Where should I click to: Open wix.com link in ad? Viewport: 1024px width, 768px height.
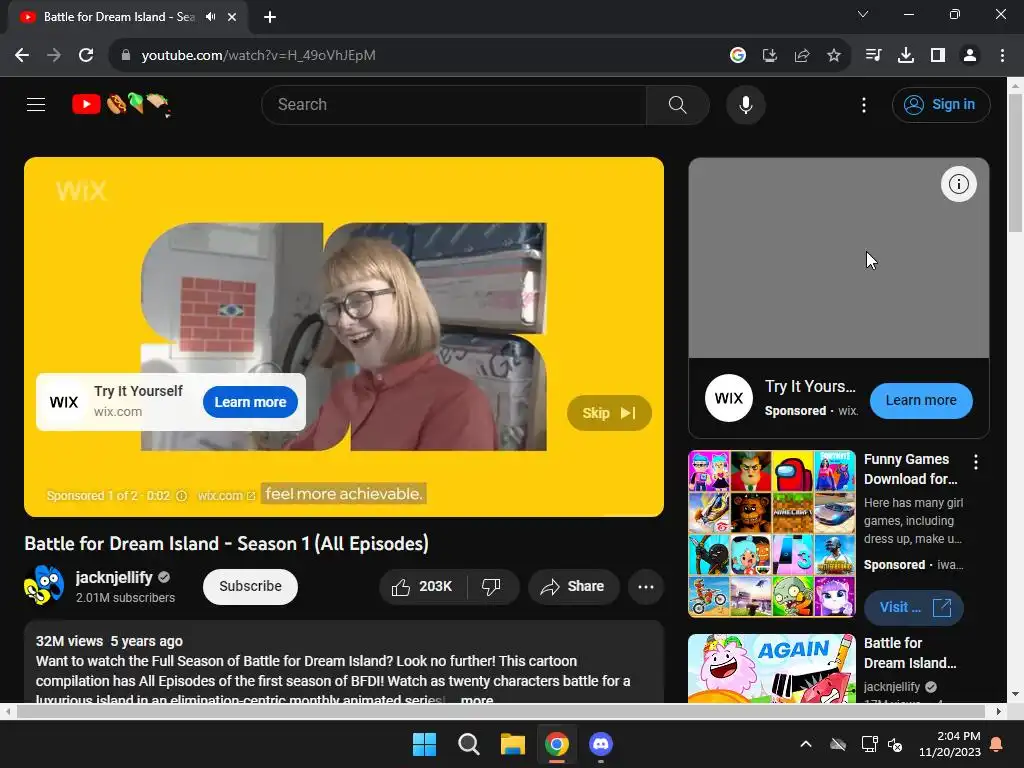226,496
